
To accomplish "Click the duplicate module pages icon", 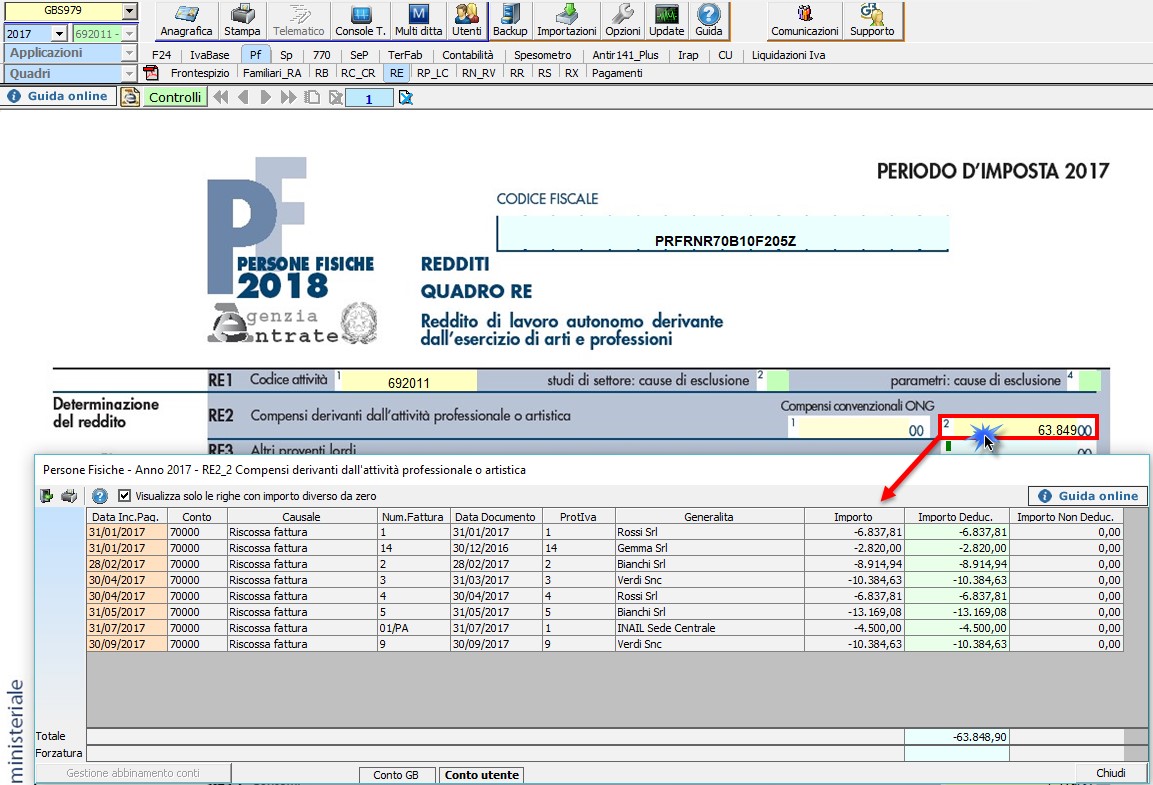I will coord(312,97).
